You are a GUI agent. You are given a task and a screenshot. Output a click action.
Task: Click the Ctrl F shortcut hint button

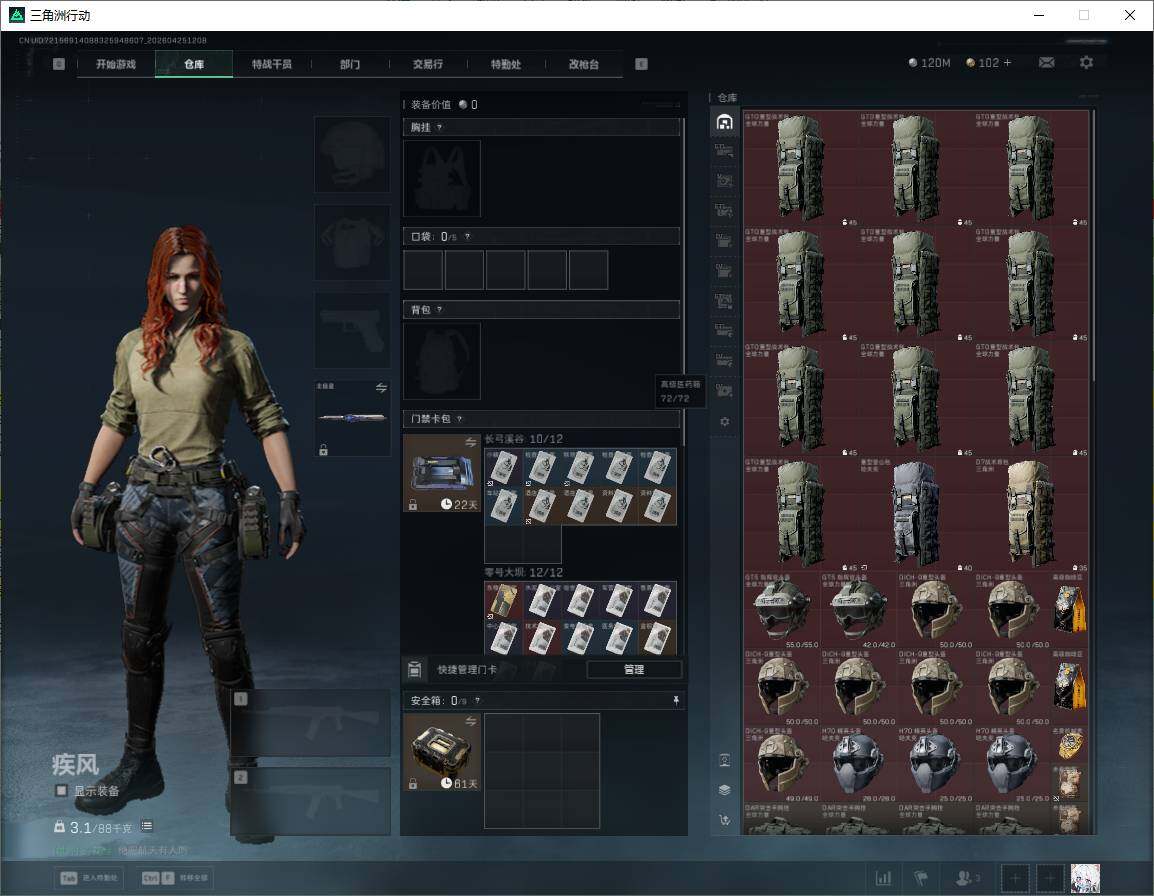[174, 878]
